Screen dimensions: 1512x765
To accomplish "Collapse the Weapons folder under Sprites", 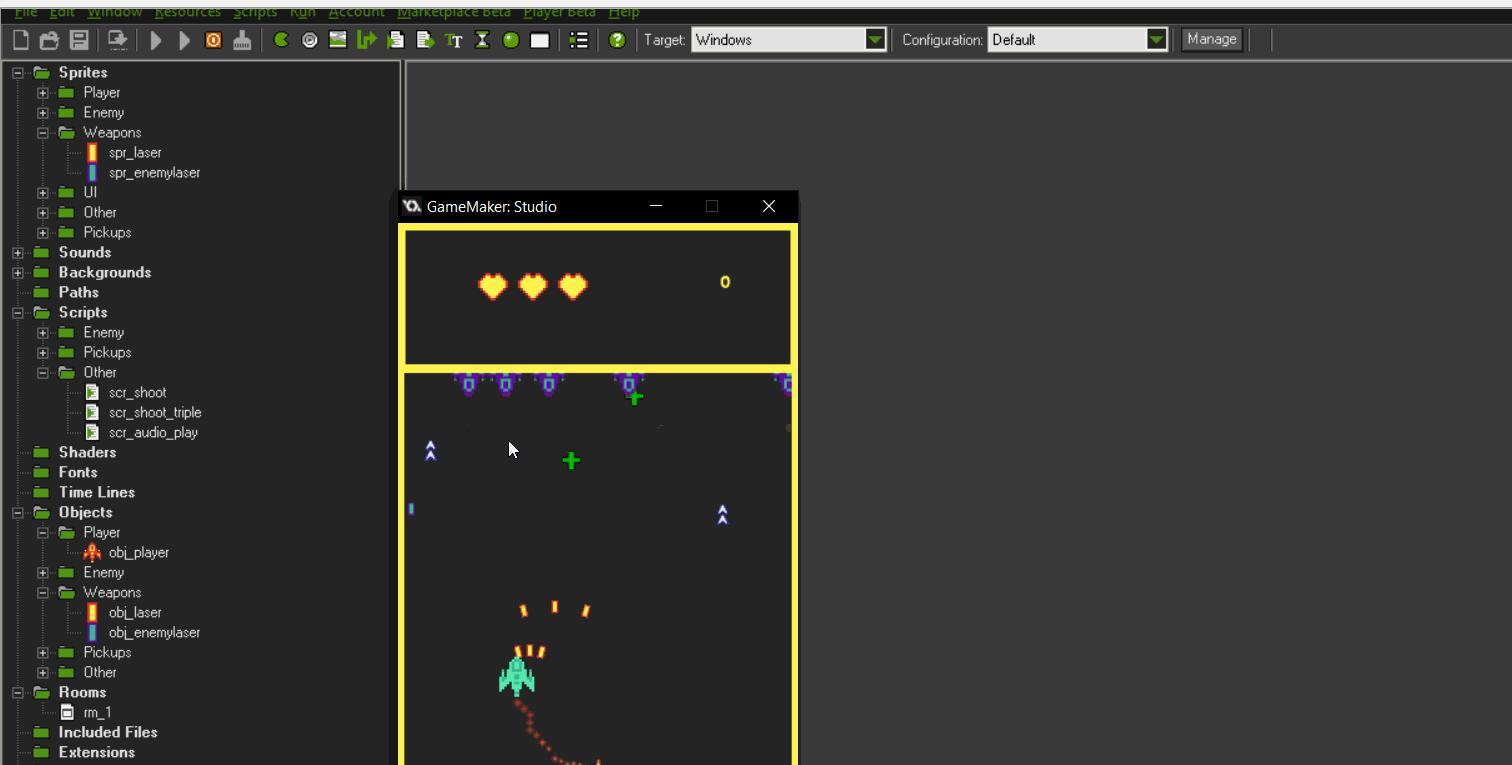I will (43, 133).
